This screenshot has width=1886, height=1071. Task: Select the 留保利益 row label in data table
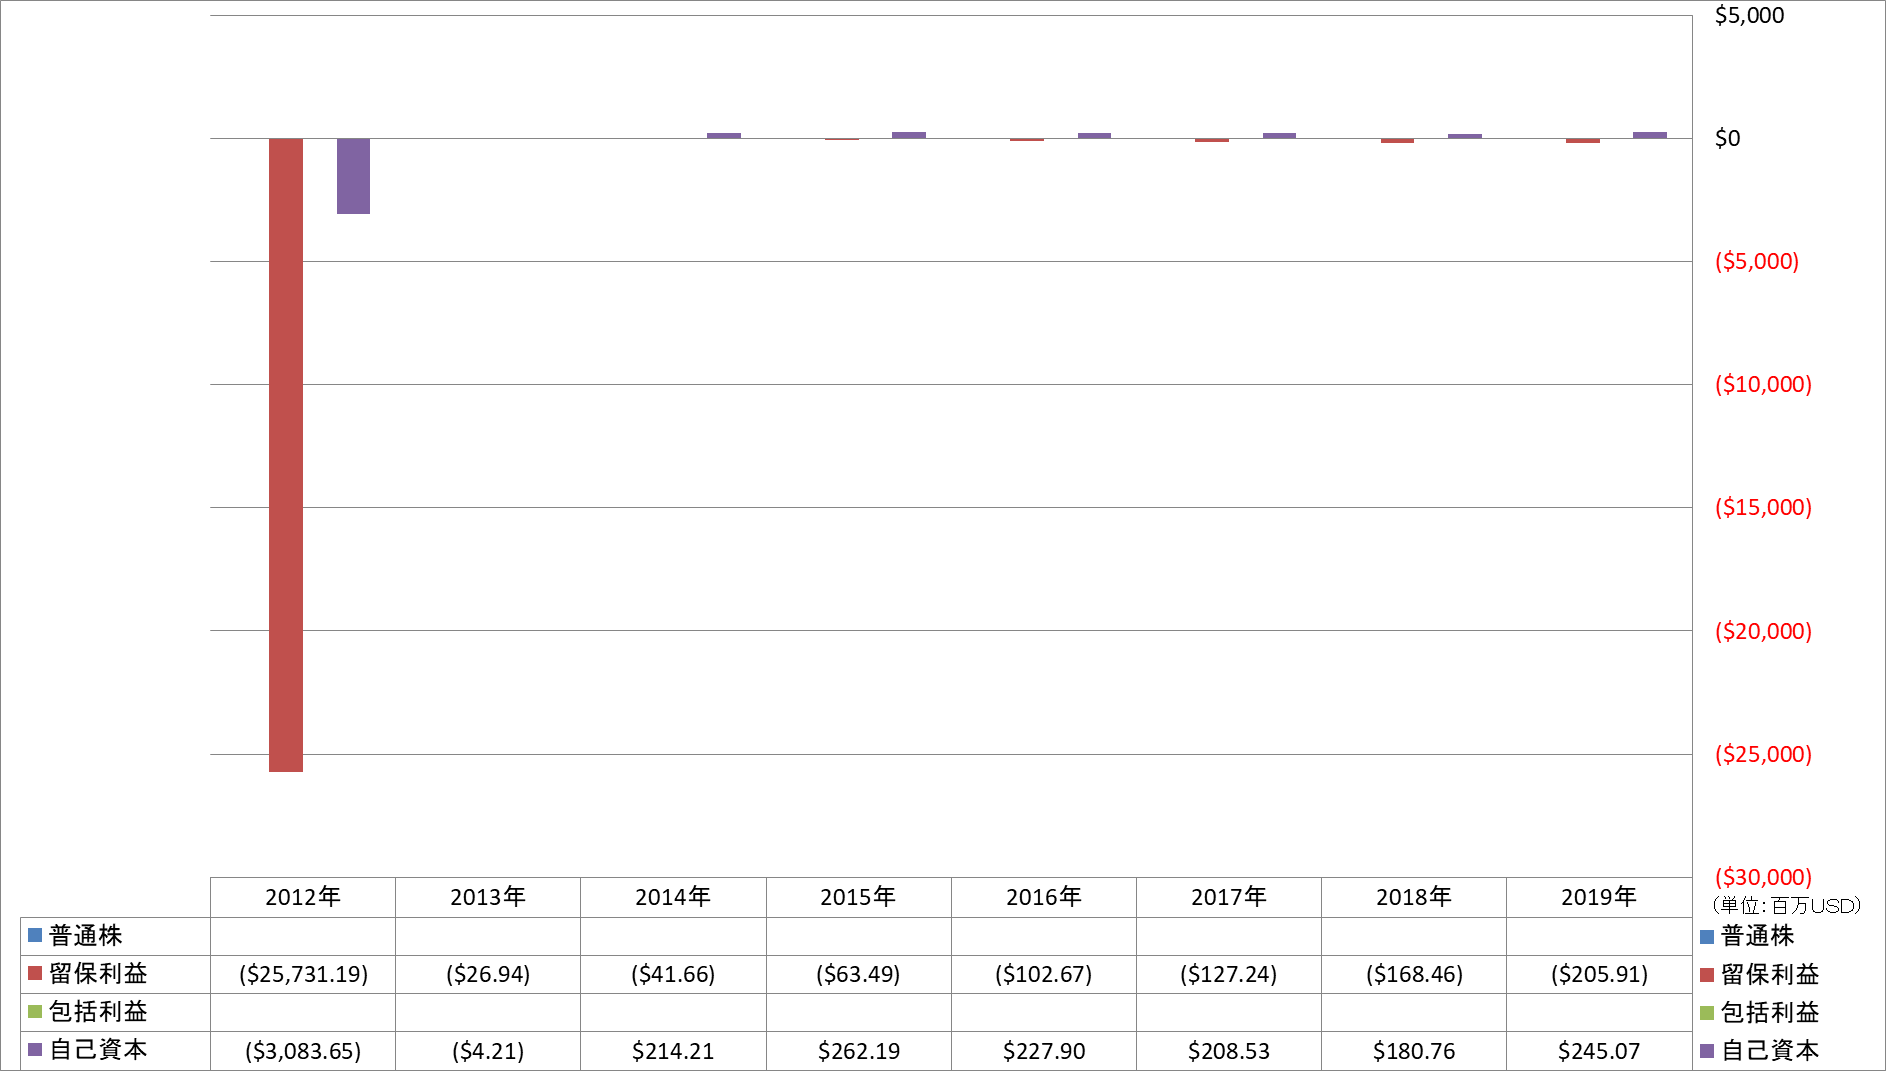[98, 974]
